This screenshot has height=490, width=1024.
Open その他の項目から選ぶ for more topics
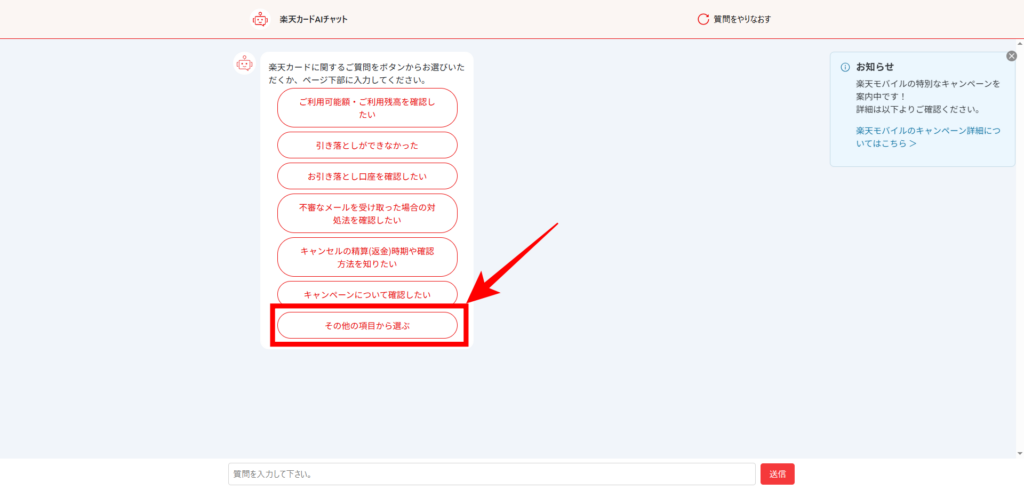pyautogui.click(x=367, y=326)
